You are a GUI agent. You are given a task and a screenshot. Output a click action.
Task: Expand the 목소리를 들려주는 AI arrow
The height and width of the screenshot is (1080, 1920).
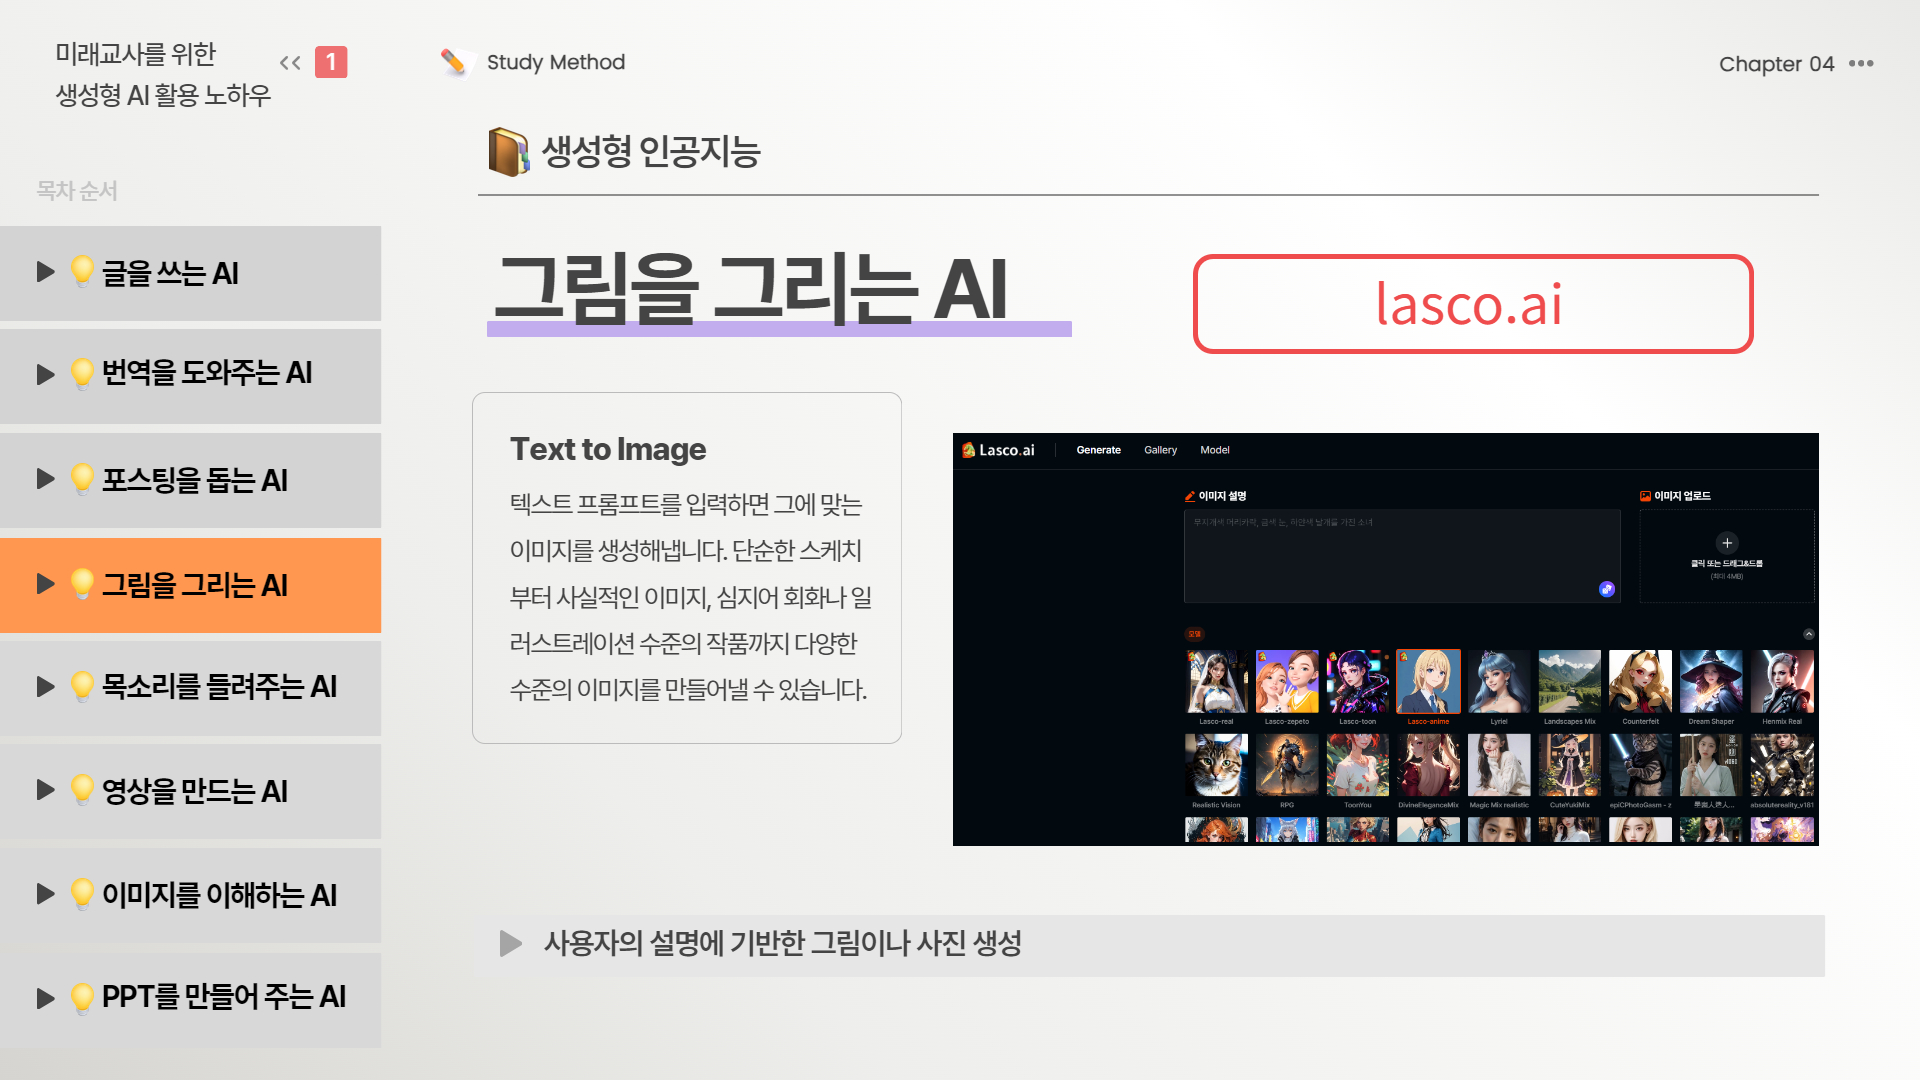(45, 687)
